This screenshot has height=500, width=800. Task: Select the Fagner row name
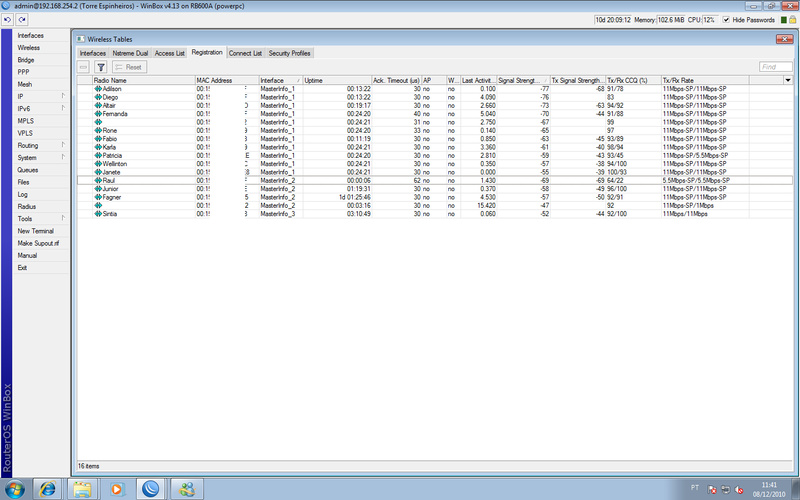pyautogui.click(x=111, y=197)
